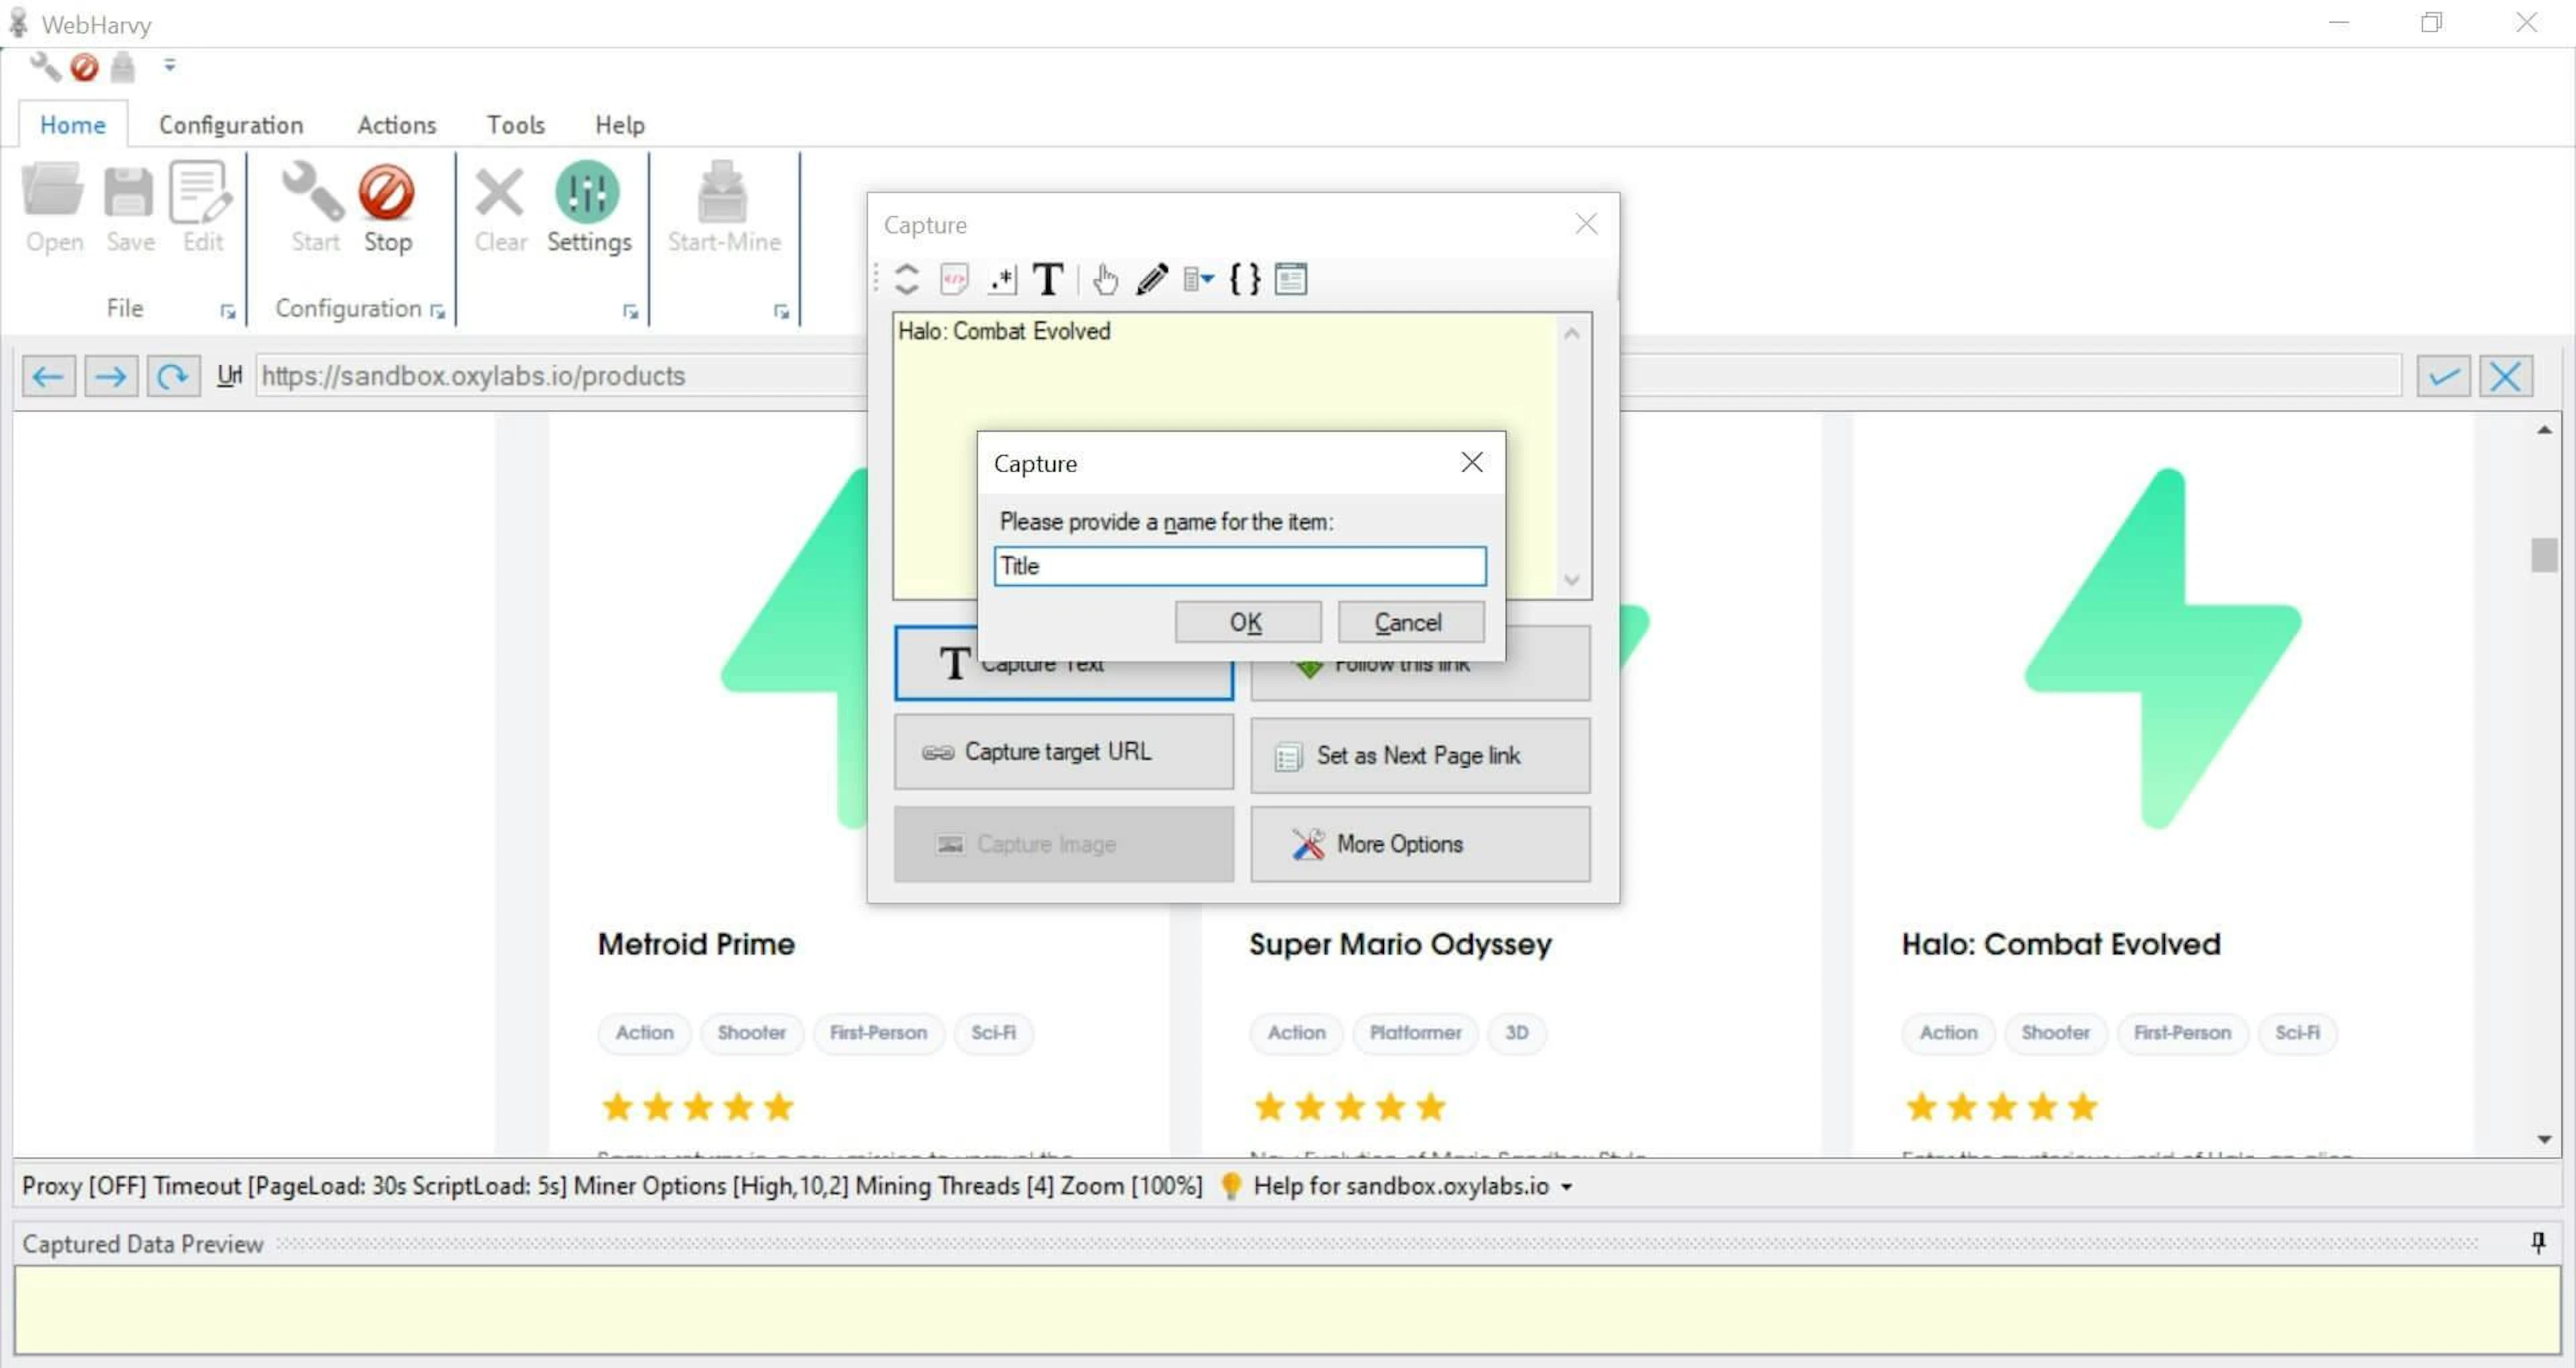Click the First-Person tag under Halo: Combat Evolved
The width and height of the screenshot is (2576, 1368).
pyautogui.click(x=2182, y=1033)
